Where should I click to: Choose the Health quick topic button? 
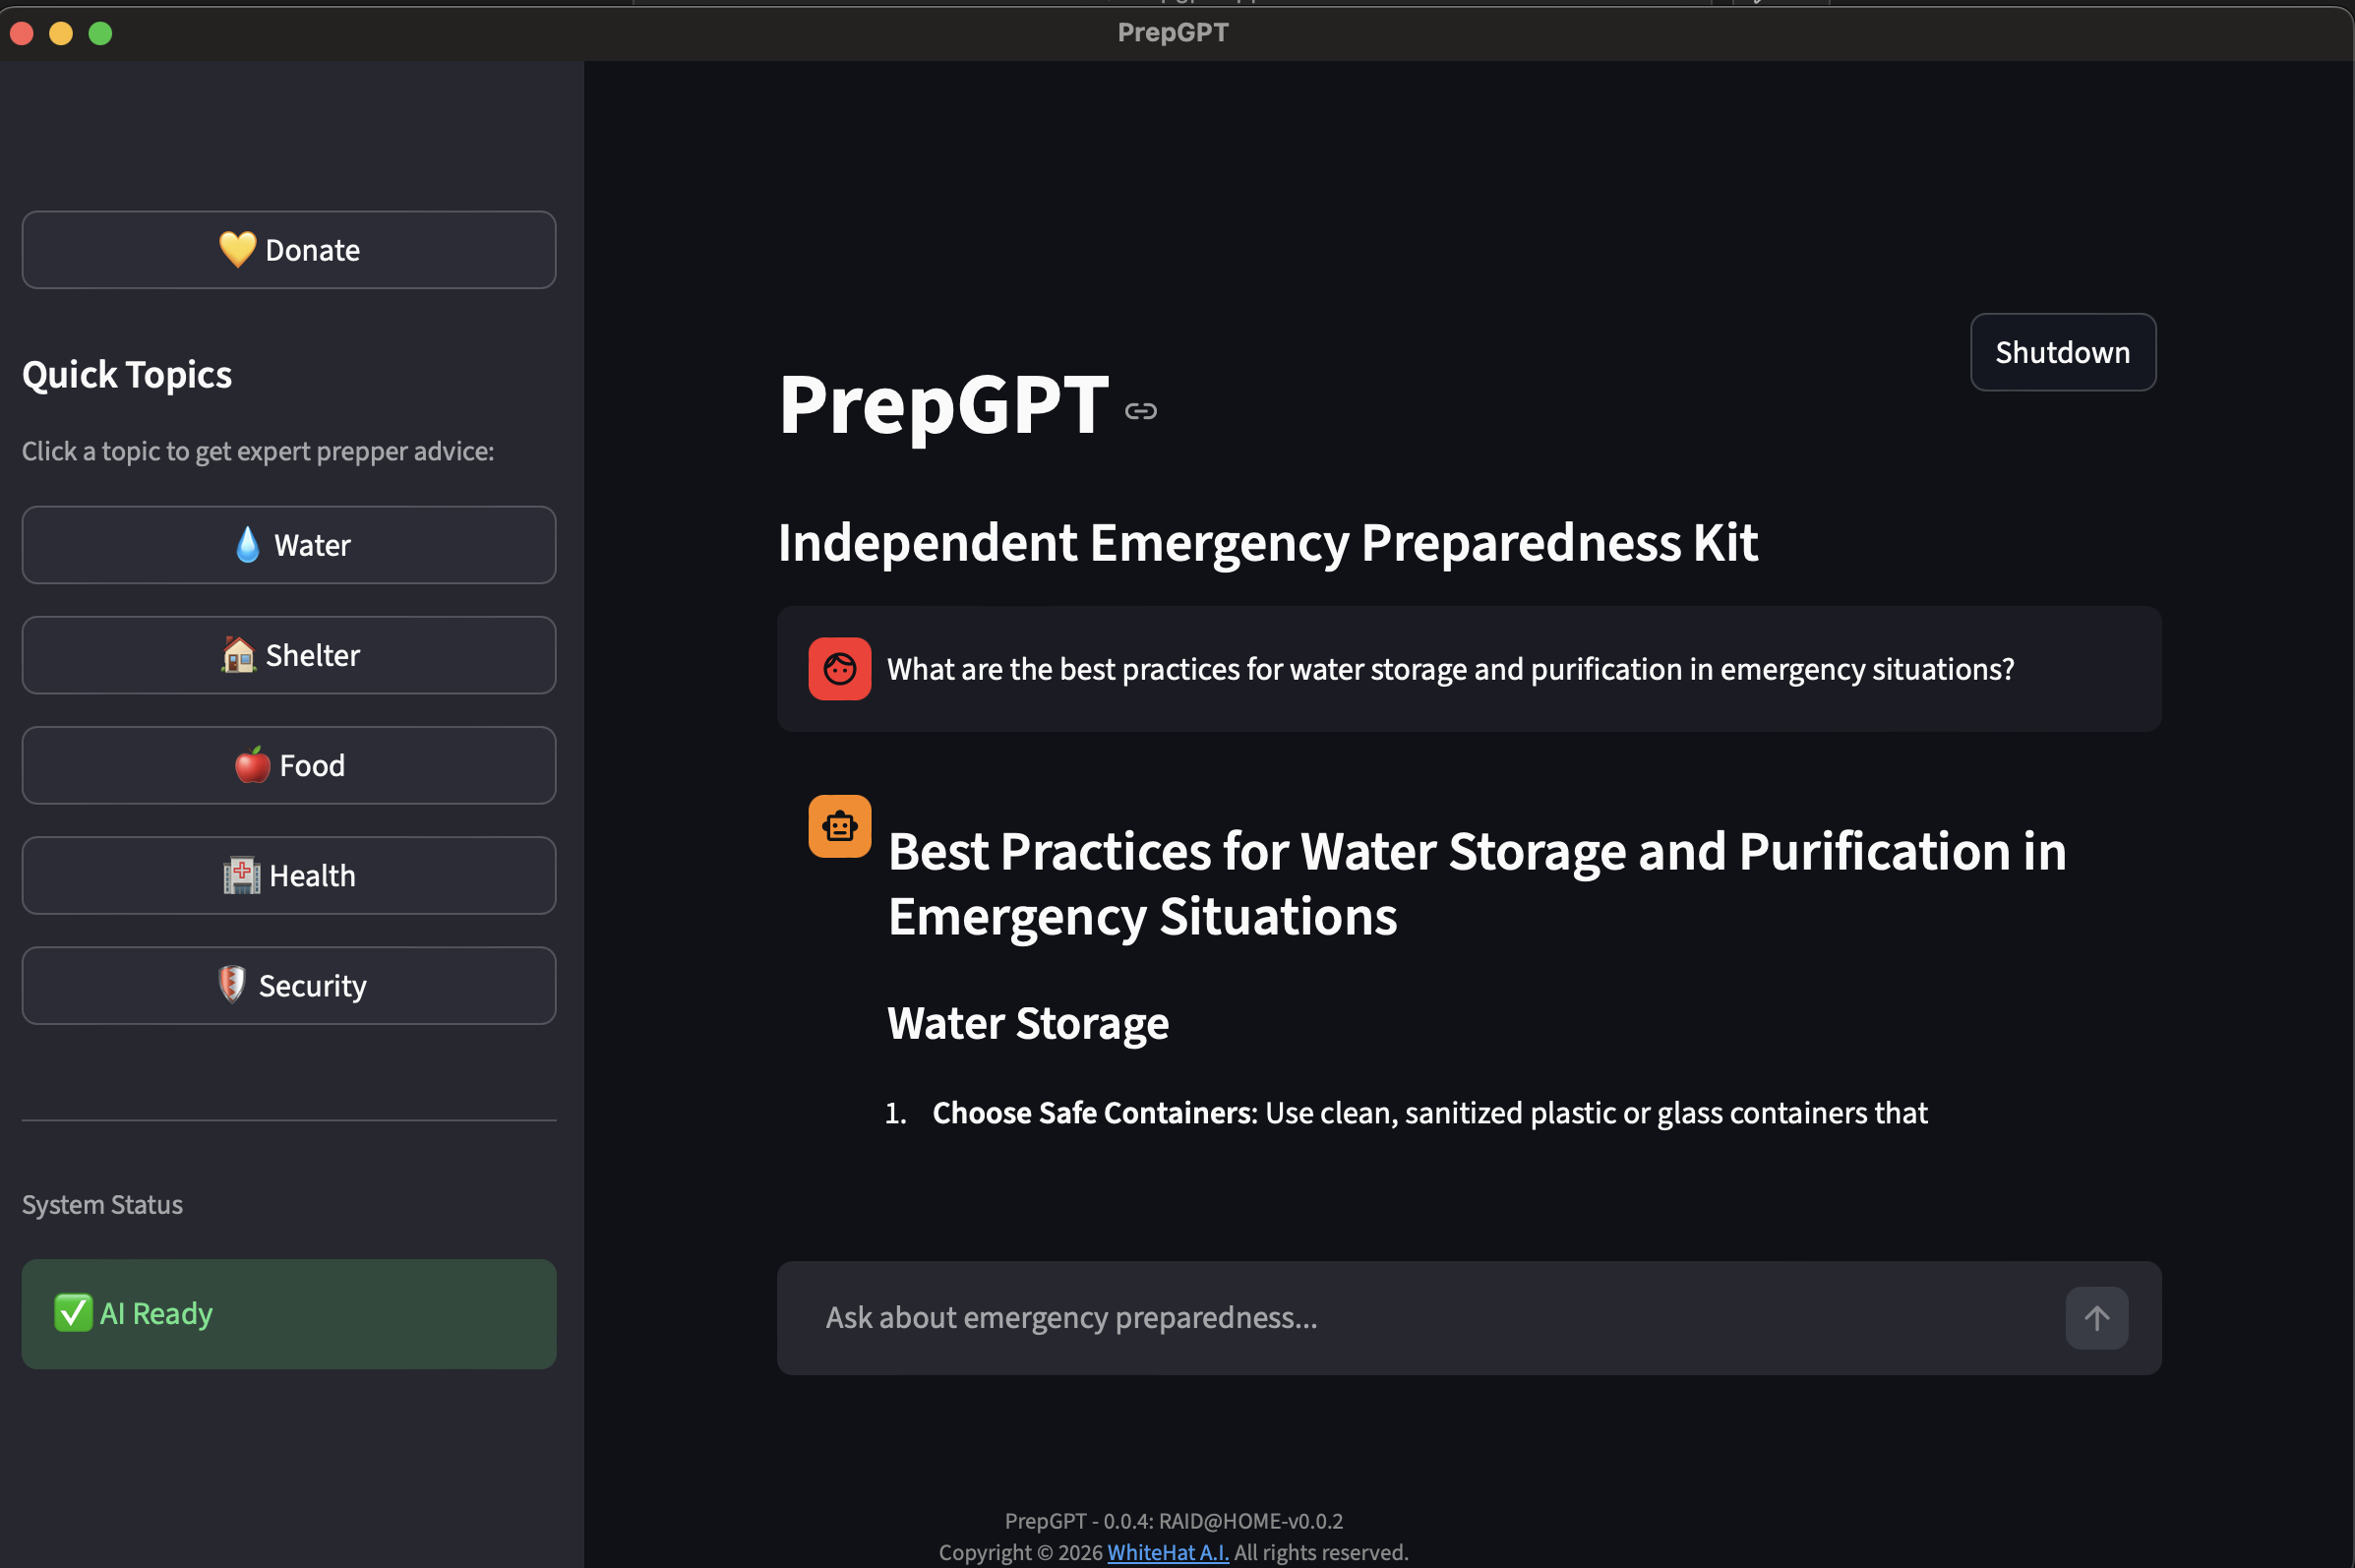289,876
